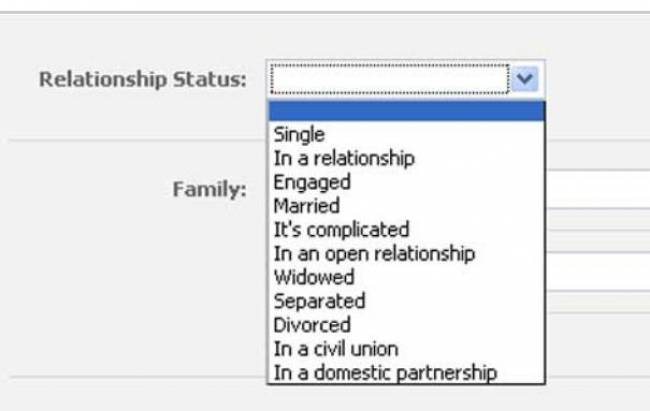Select the blank highlighted option
Image resolution: width=650 pixels, height=411 pixels.
[406, 111]
